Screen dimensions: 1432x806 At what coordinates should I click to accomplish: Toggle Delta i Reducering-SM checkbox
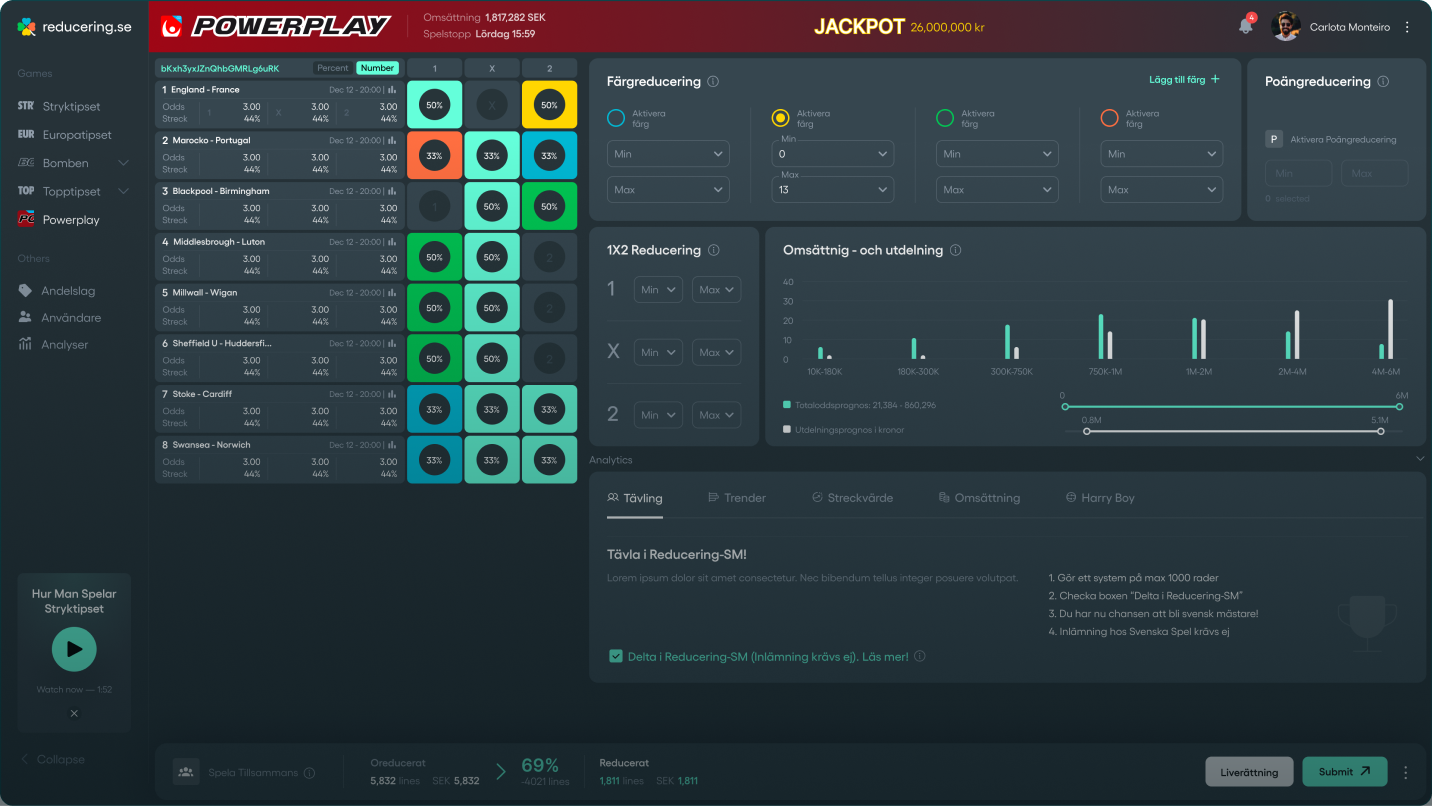[616, 656]
